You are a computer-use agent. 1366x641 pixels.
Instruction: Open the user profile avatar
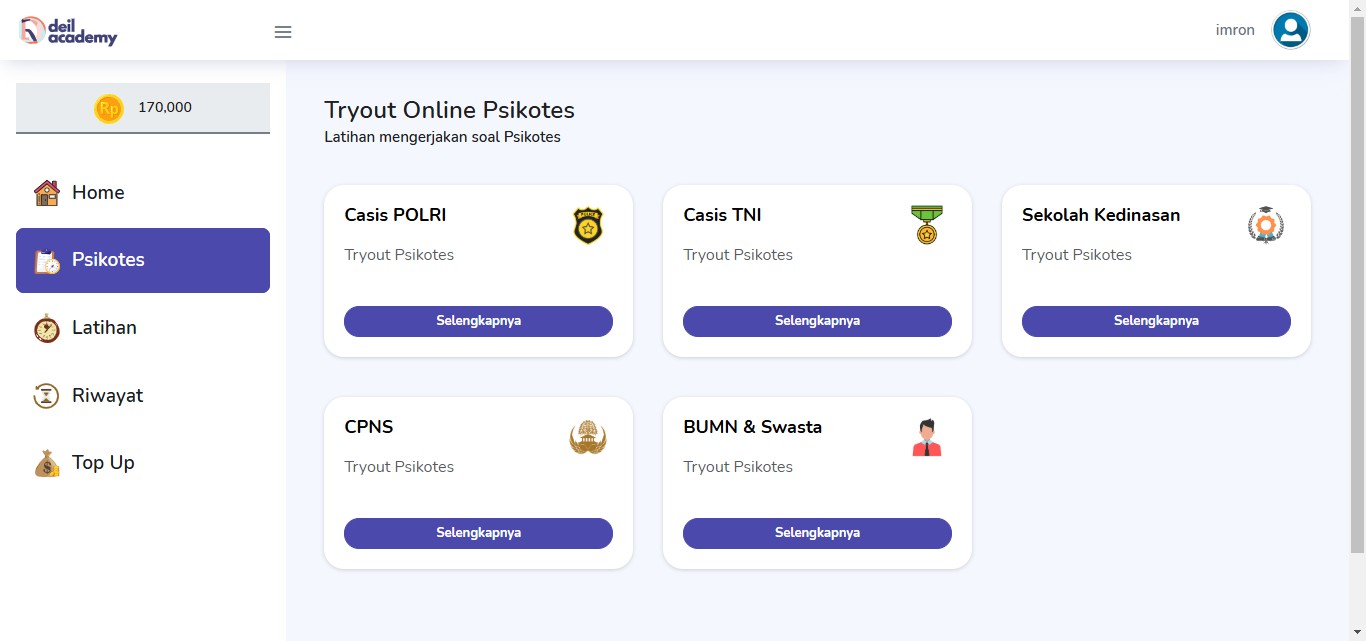click(1290, 30)
